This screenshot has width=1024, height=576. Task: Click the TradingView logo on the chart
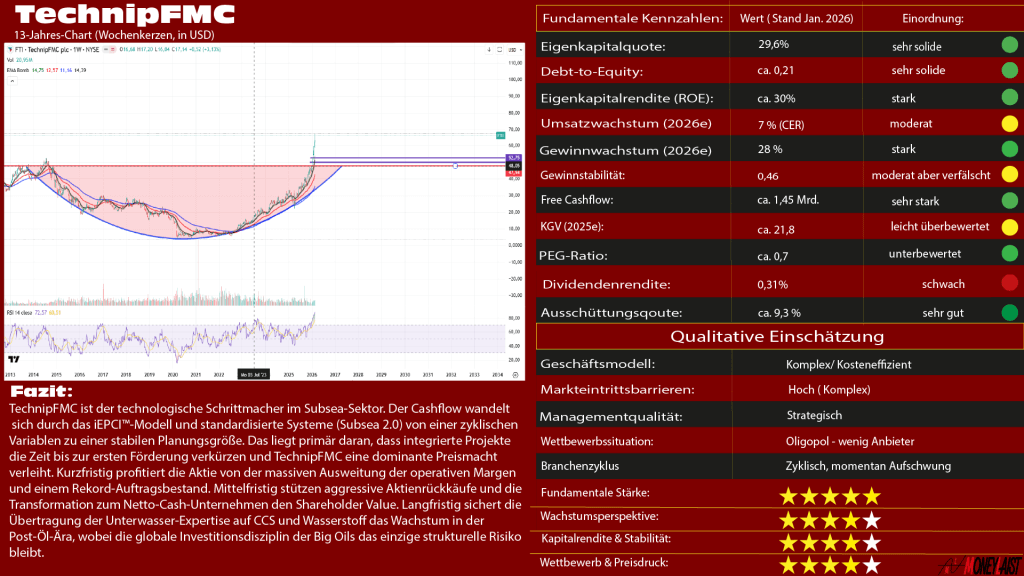click(x=14, y=358)
